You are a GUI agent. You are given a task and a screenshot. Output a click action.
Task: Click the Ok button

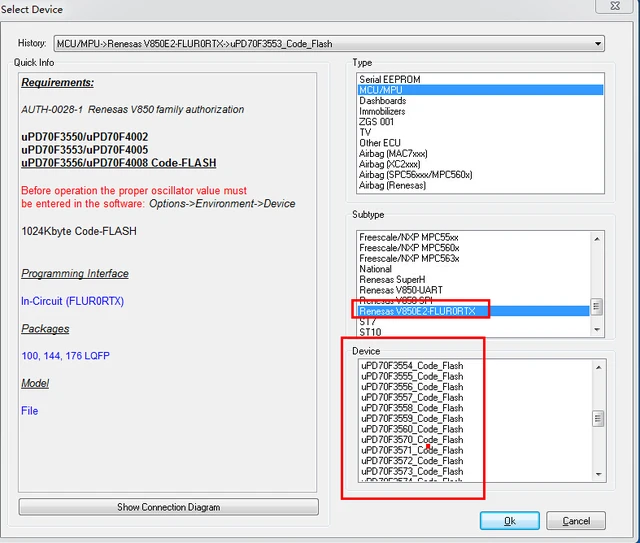click(509, 521)
